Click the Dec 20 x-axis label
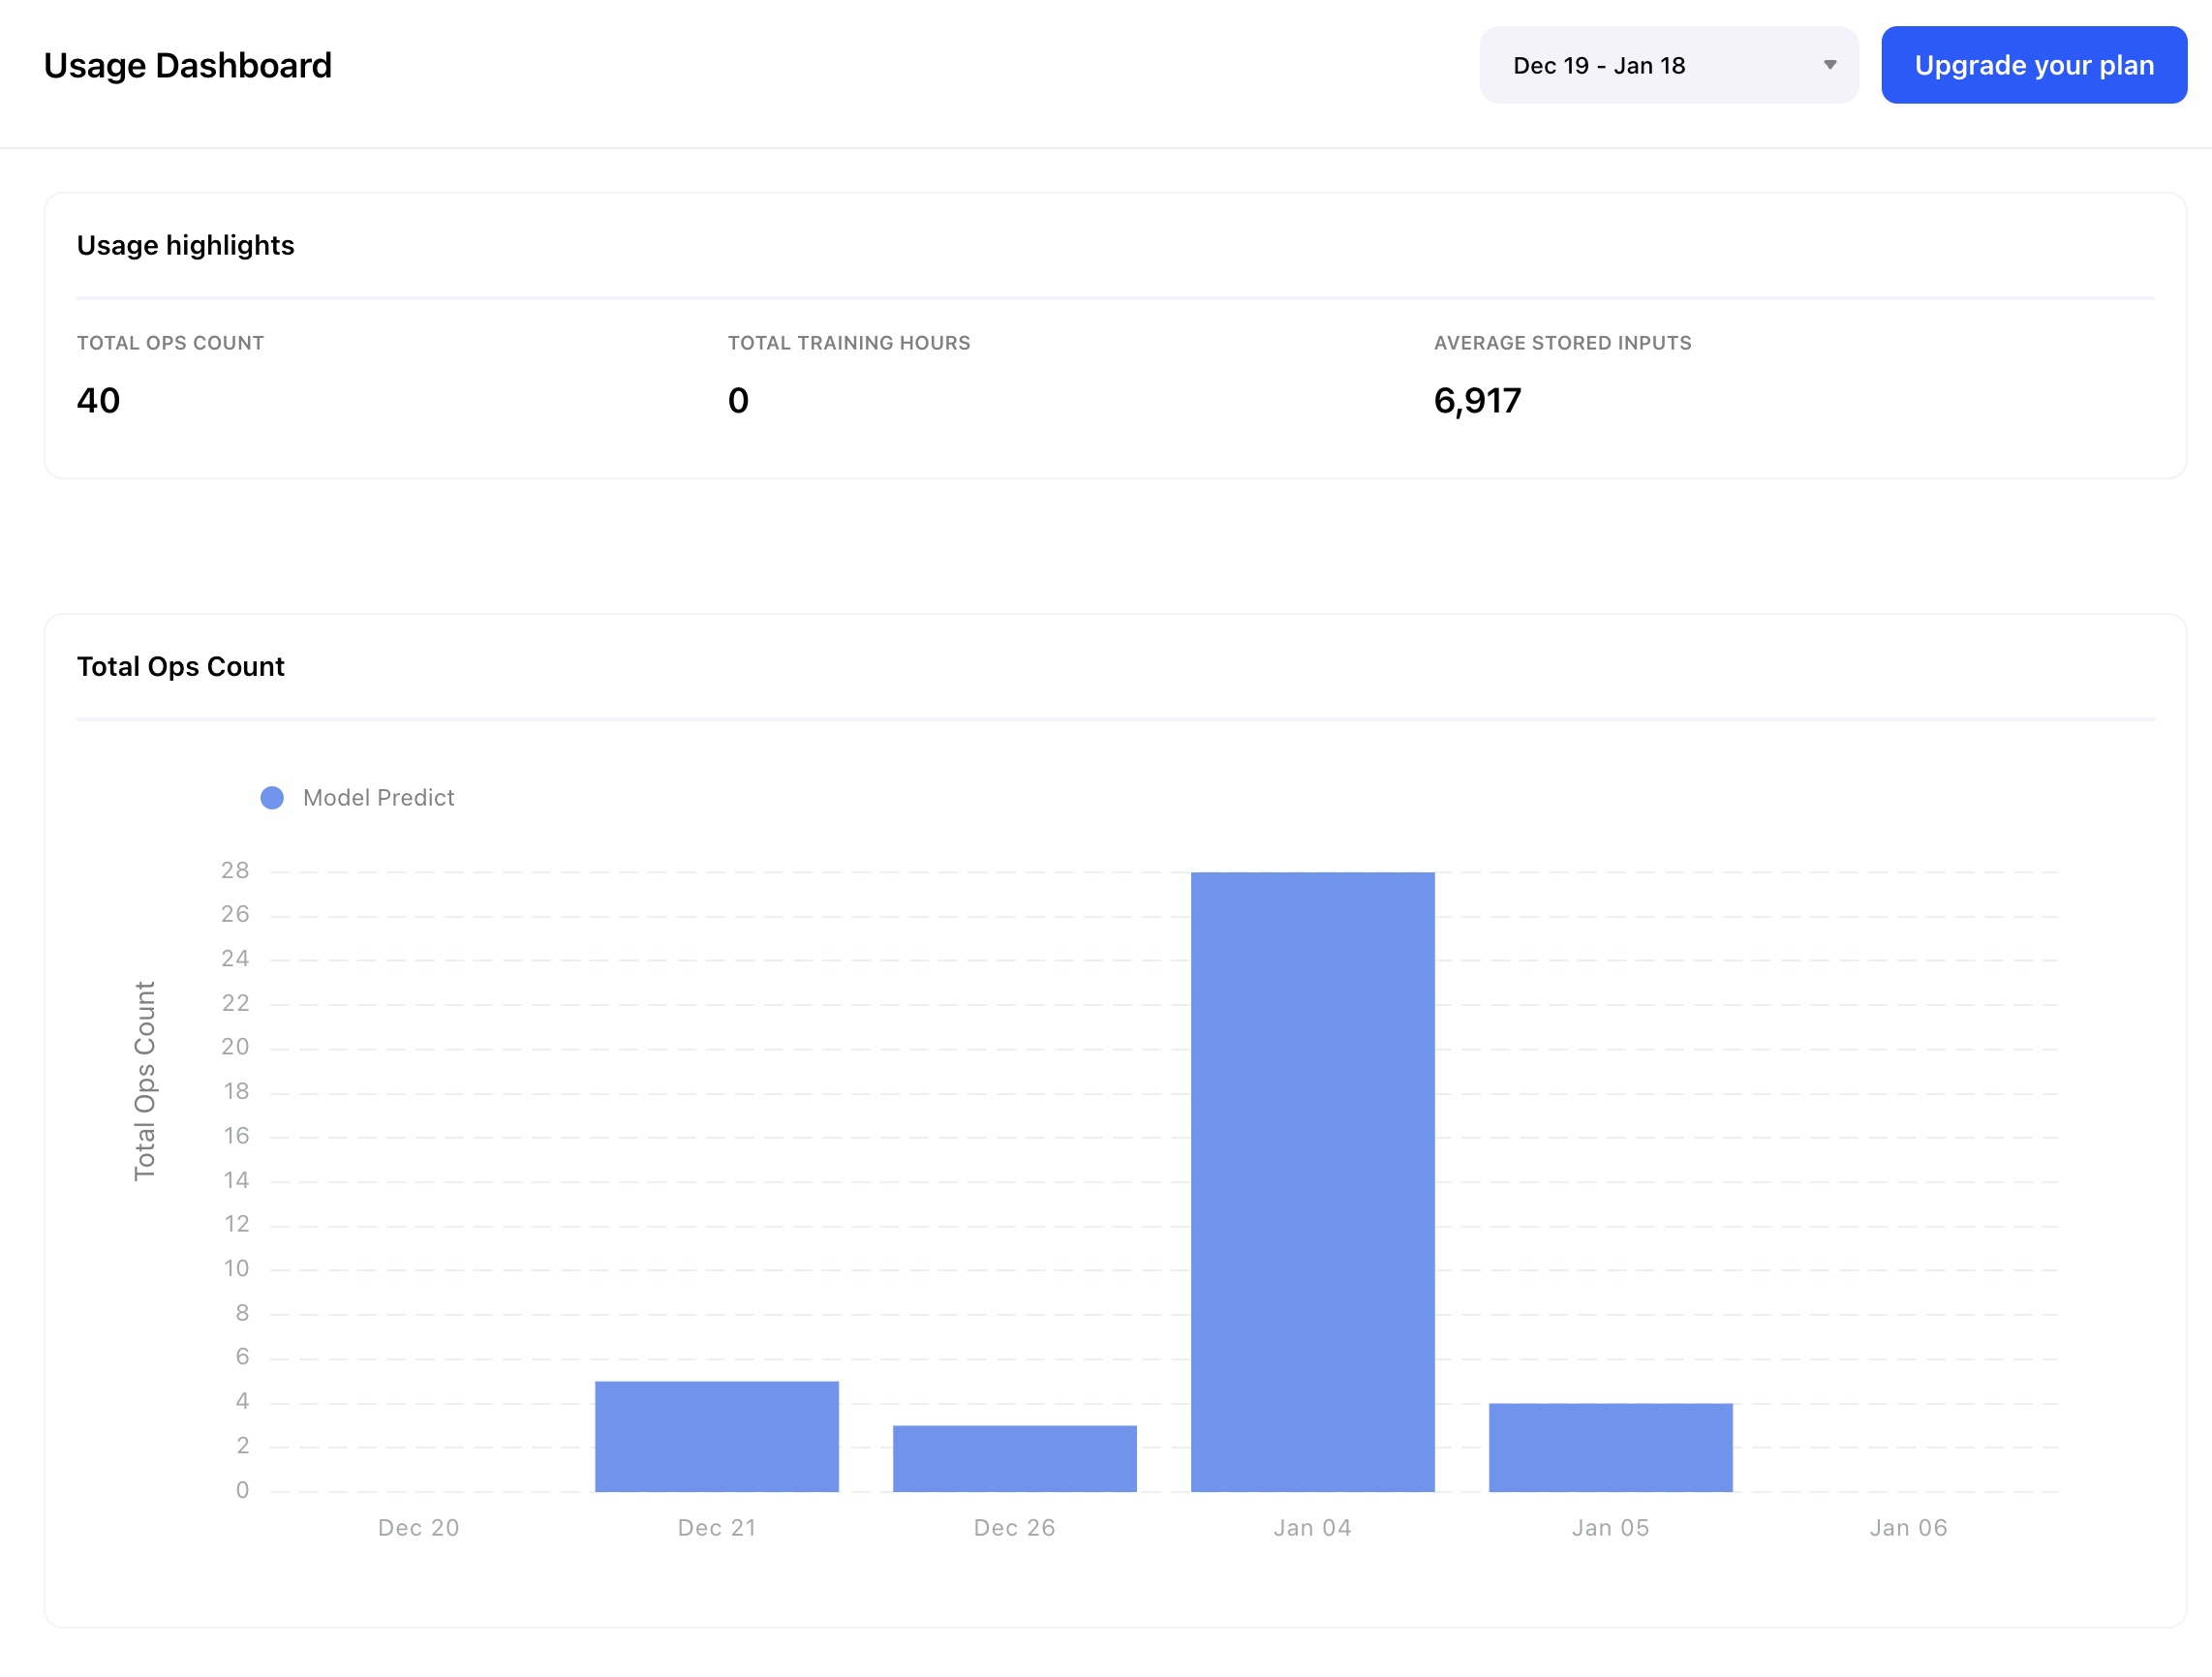The height and width of the screenshot is (1677, 2212). click(418, 1528)
